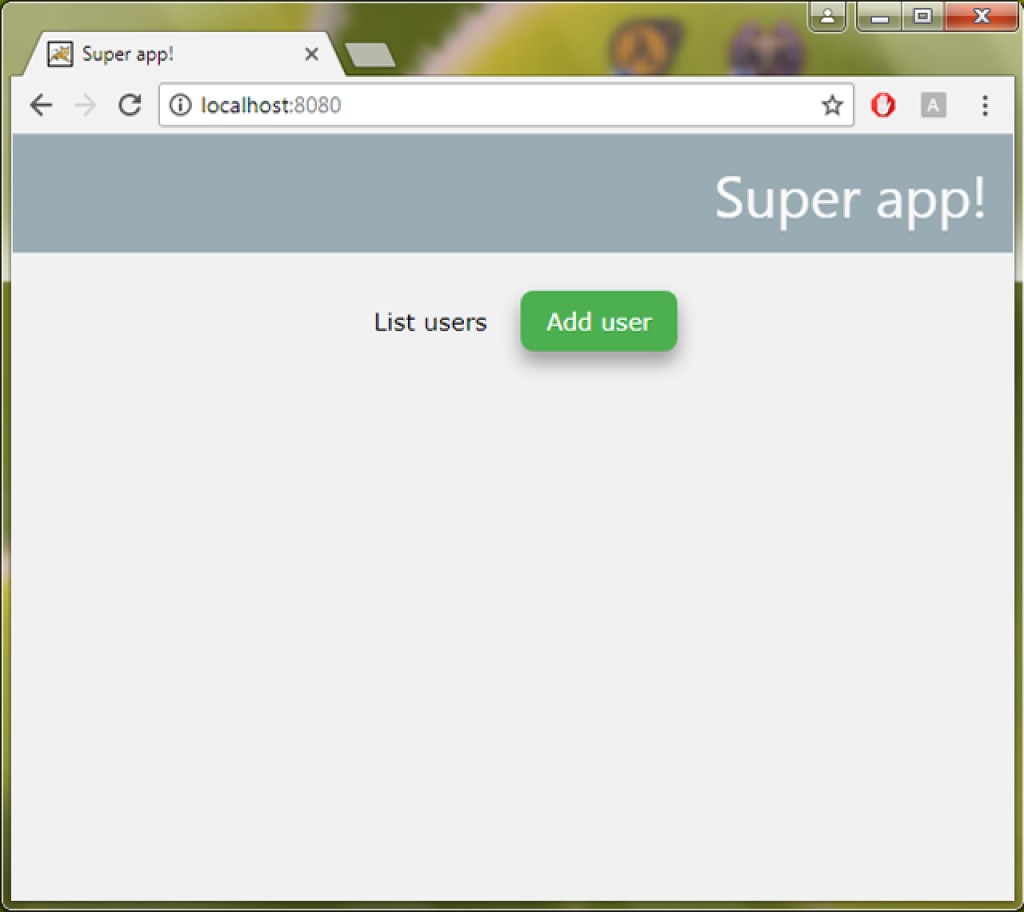Open a new tab
The height and width of the screenshot is (912, 1024).
[x=370, y=55]
